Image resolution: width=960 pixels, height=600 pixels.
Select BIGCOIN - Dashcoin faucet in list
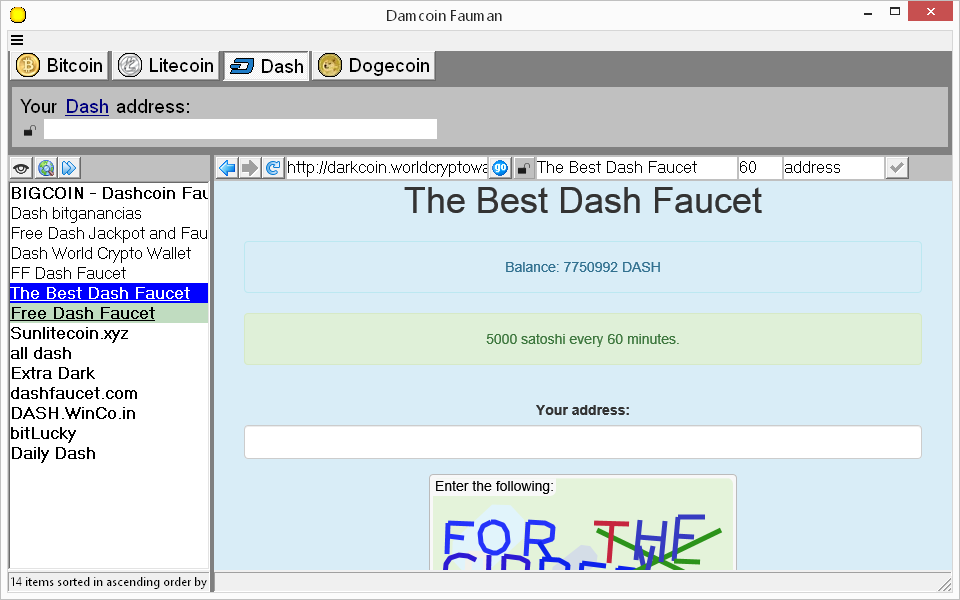[x=109, y=193]
